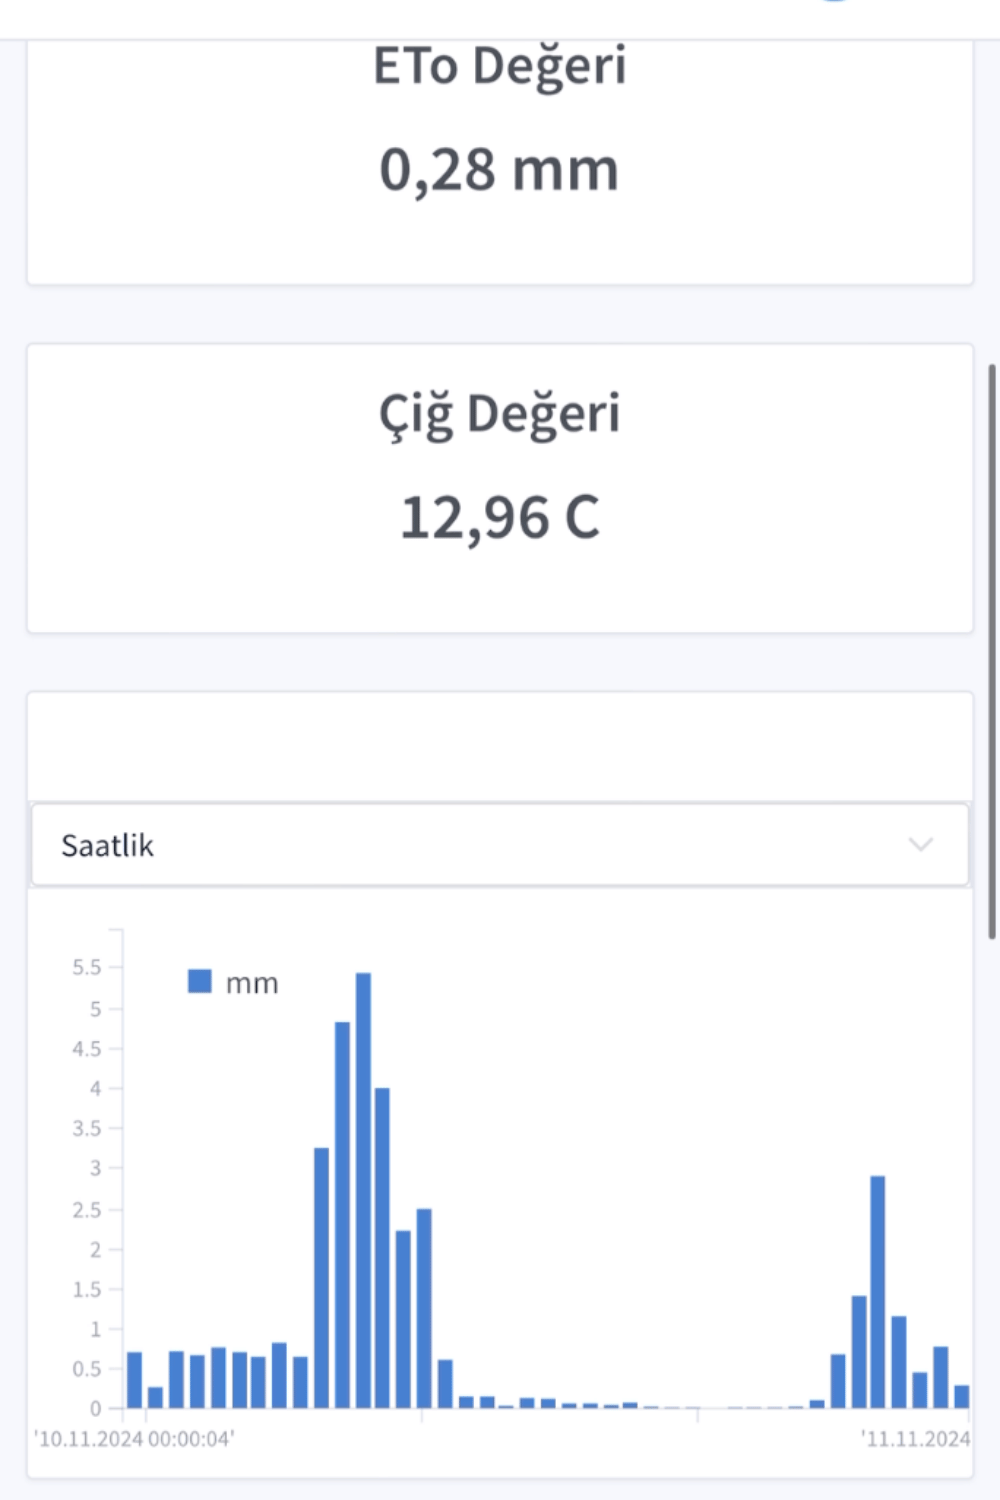This screenshot has width=1000, height=1500.
Task: Click the chevron arrow on the Saatlik selector
Action: (x=920, y=845)
